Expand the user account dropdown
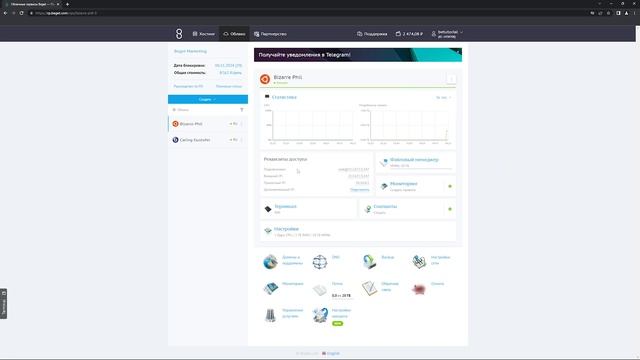This screenshot has width=640, height=360. (x=447, y=34)
